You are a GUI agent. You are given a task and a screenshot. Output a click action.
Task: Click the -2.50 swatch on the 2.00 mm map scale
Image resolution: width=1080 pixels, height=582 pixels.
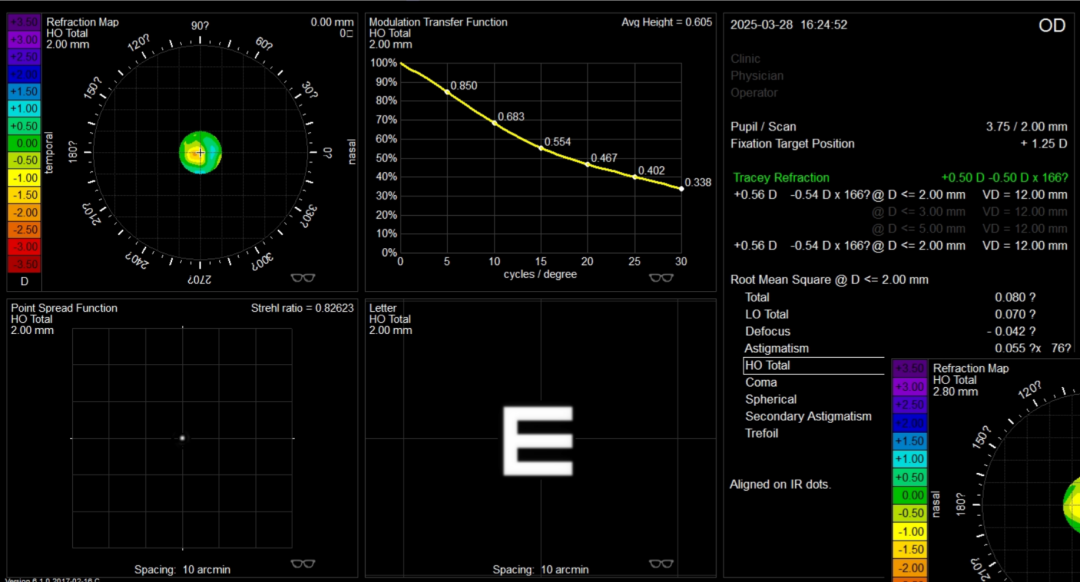24,229
